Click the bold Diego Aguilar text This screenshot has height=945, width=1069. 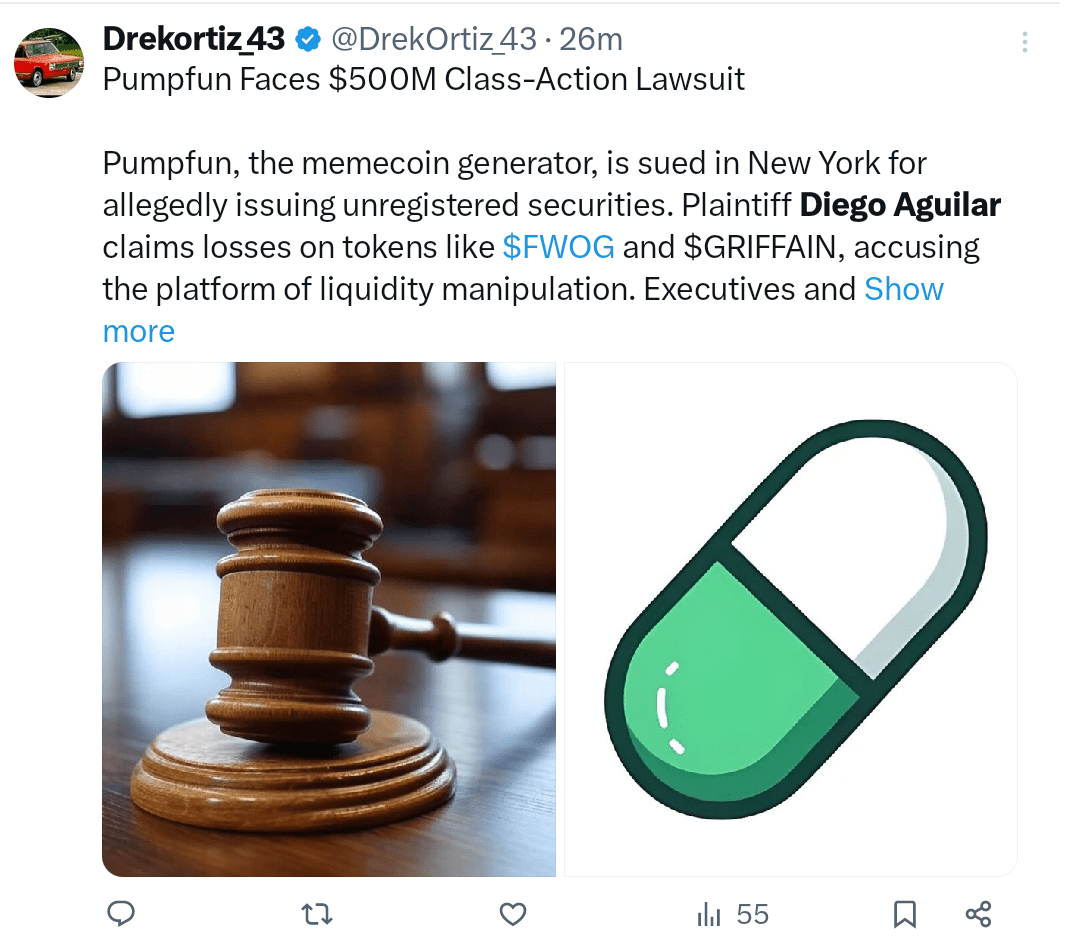pos(900,205)
